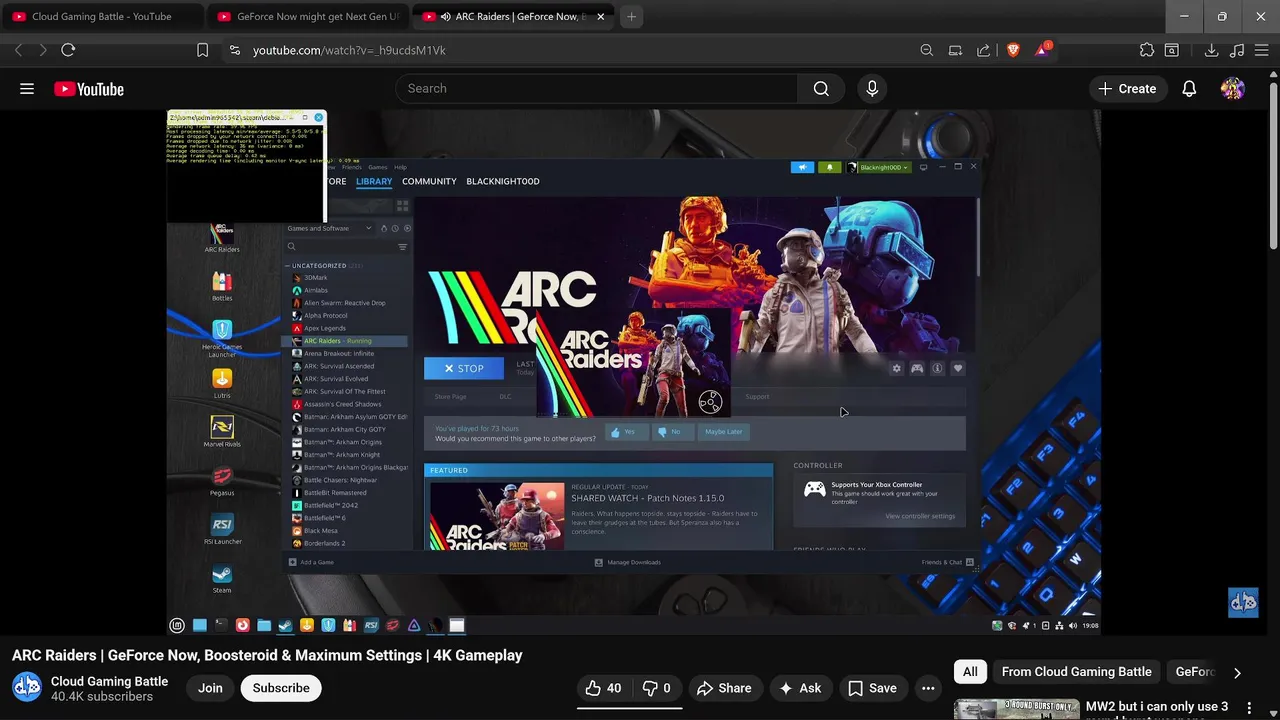
Task: Go to YouTube home via the logo
Action: [x=89, y=89]
